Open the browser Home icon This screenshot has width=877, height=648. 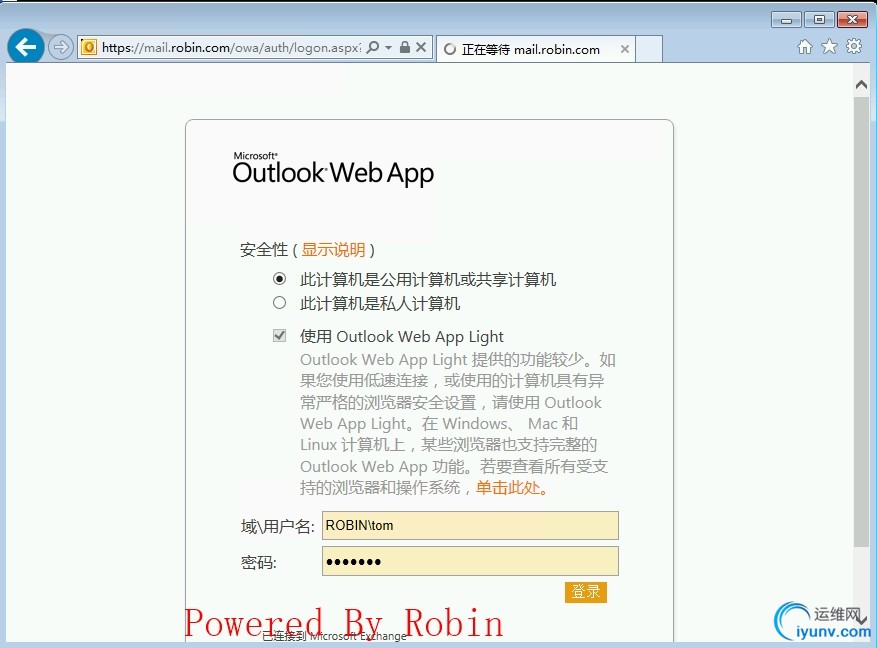point(805,47)
